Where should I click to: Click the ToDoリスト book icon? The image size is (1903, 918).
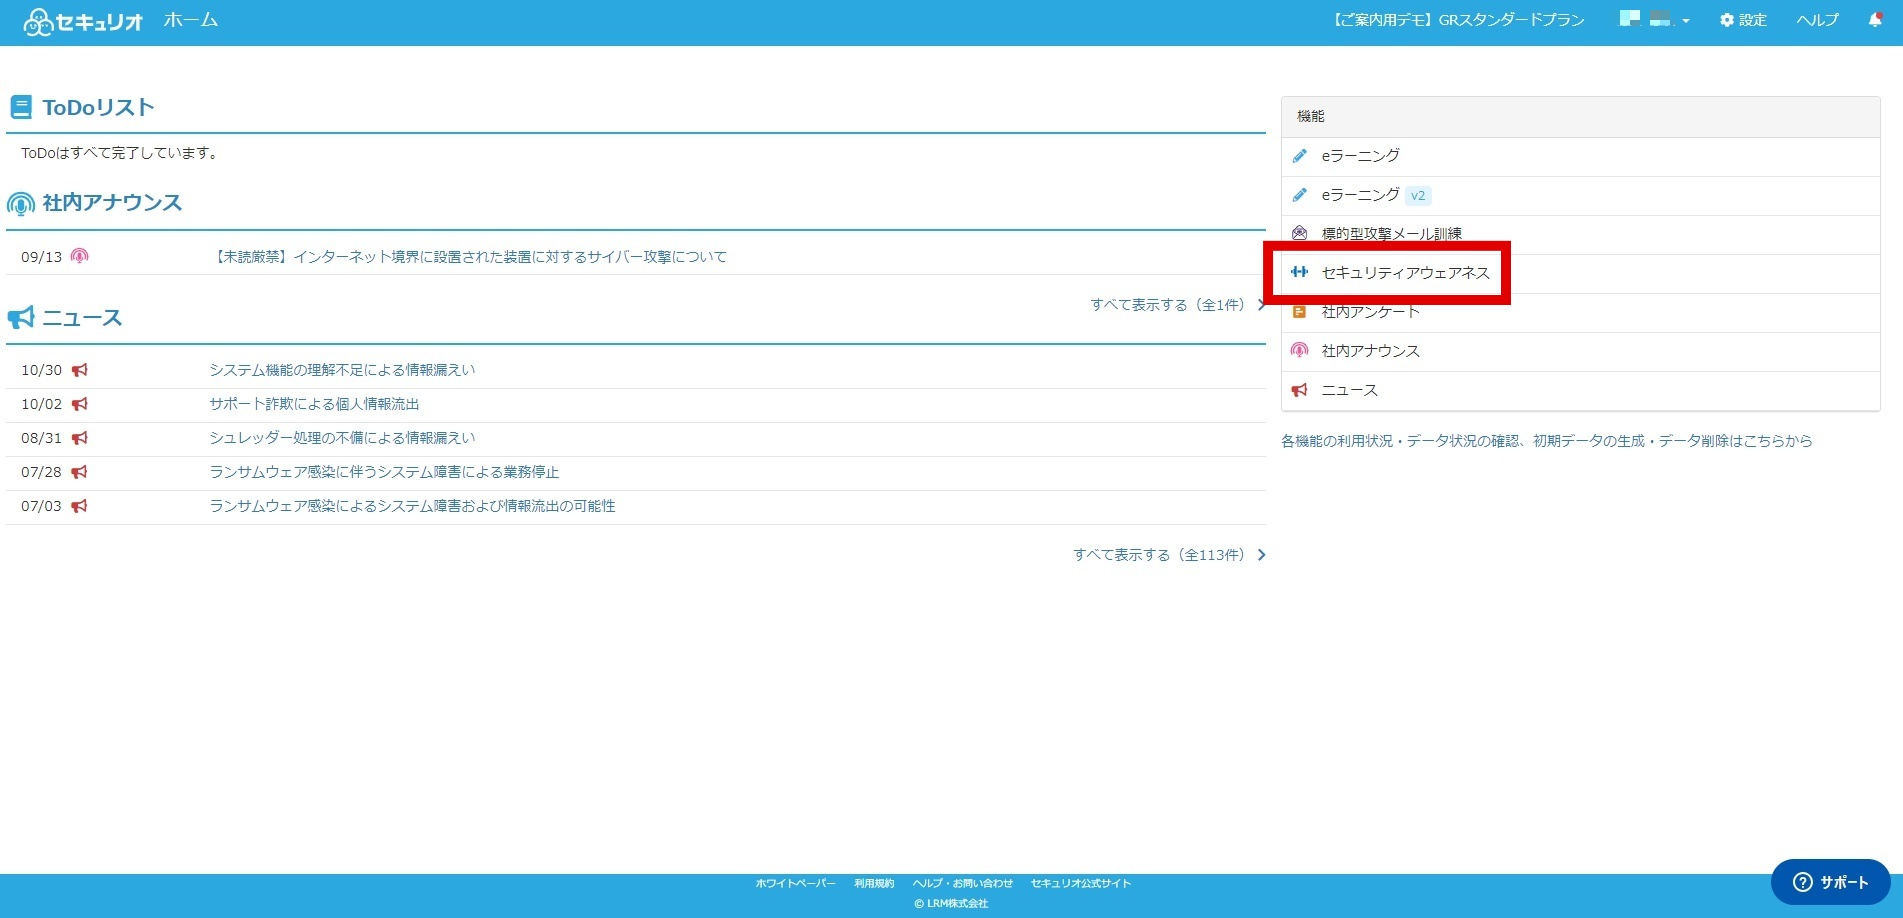point(20,105)
